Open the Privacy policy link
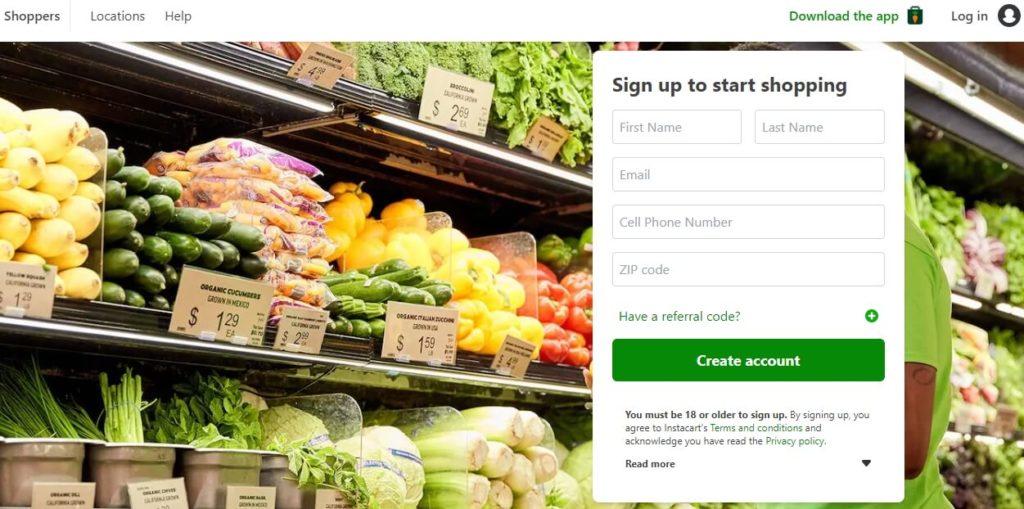Screen dimensions: 1024x509 795,441
